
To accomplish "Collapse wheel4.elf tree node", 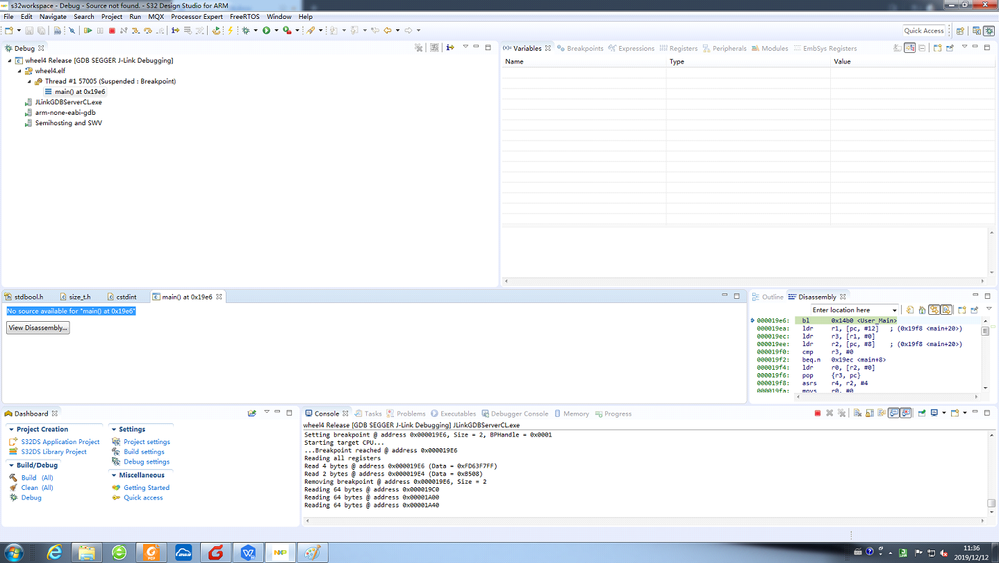I will [19, 71].
